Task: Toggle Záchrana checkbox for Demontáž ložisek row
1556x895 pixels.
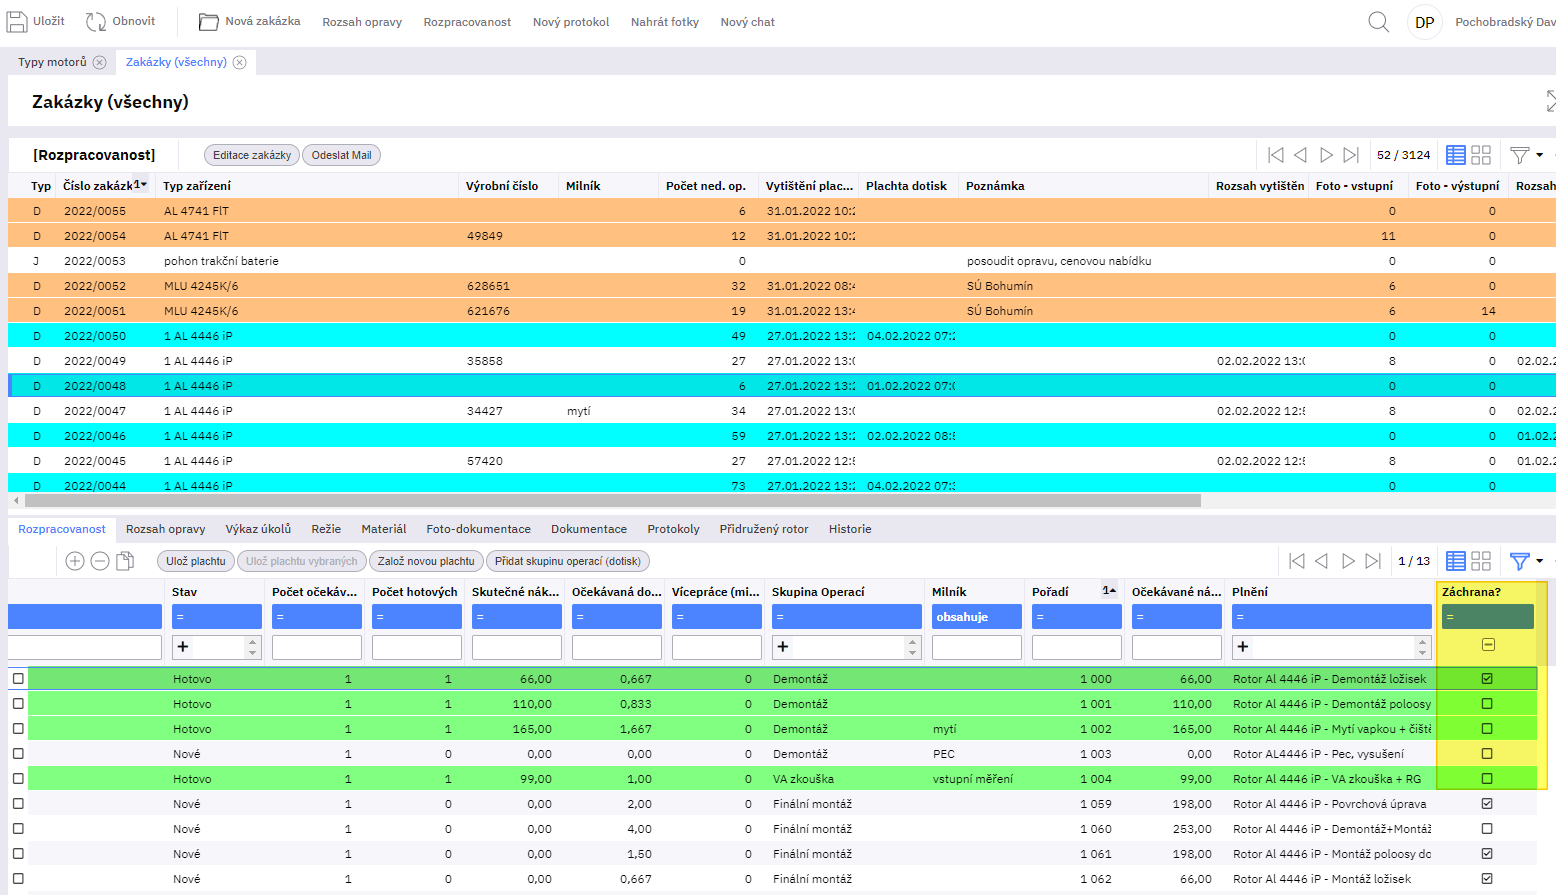Action: [x=1487, y=679]
